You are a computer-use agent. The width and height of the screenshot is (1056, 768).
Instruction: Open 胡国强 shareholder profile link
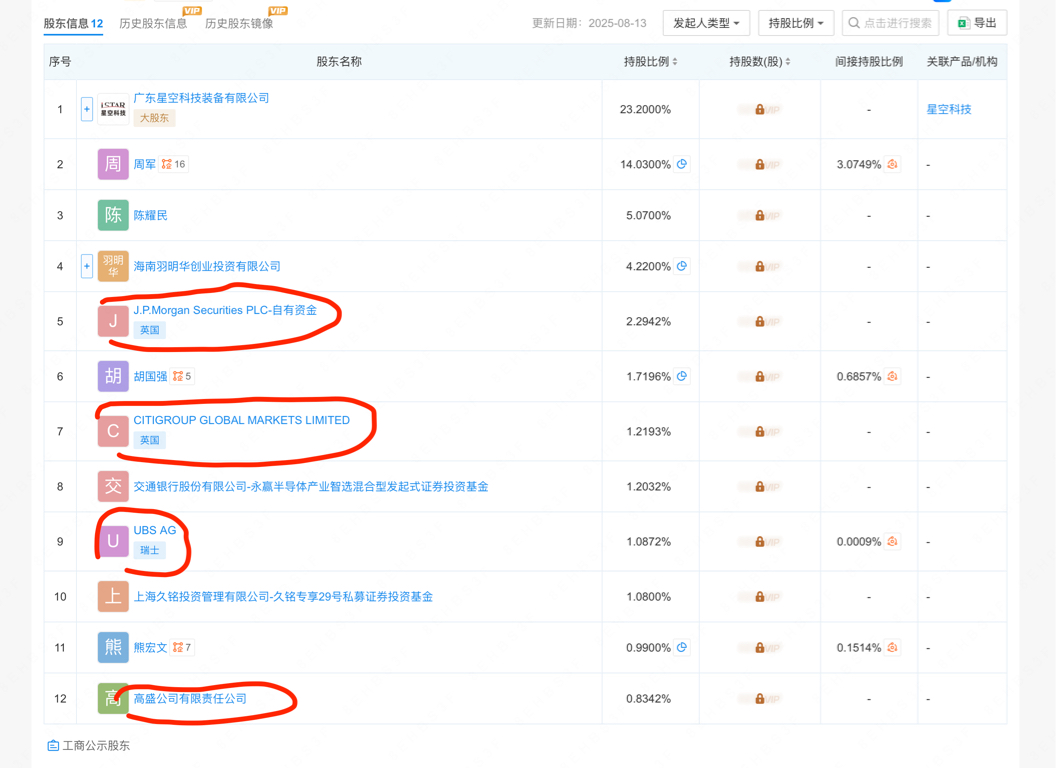click(x=150, y=376)
